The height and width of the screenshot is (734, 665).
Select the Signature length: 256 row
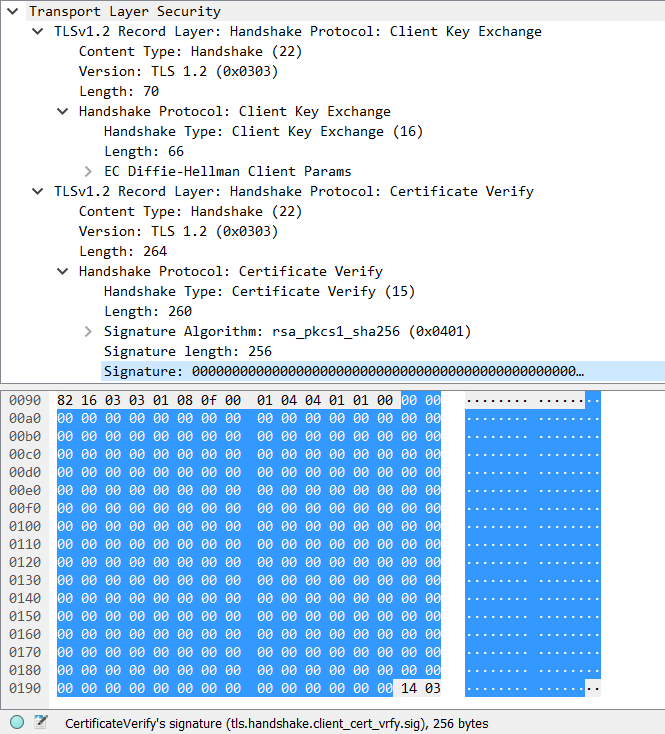[x=187, y=352]
